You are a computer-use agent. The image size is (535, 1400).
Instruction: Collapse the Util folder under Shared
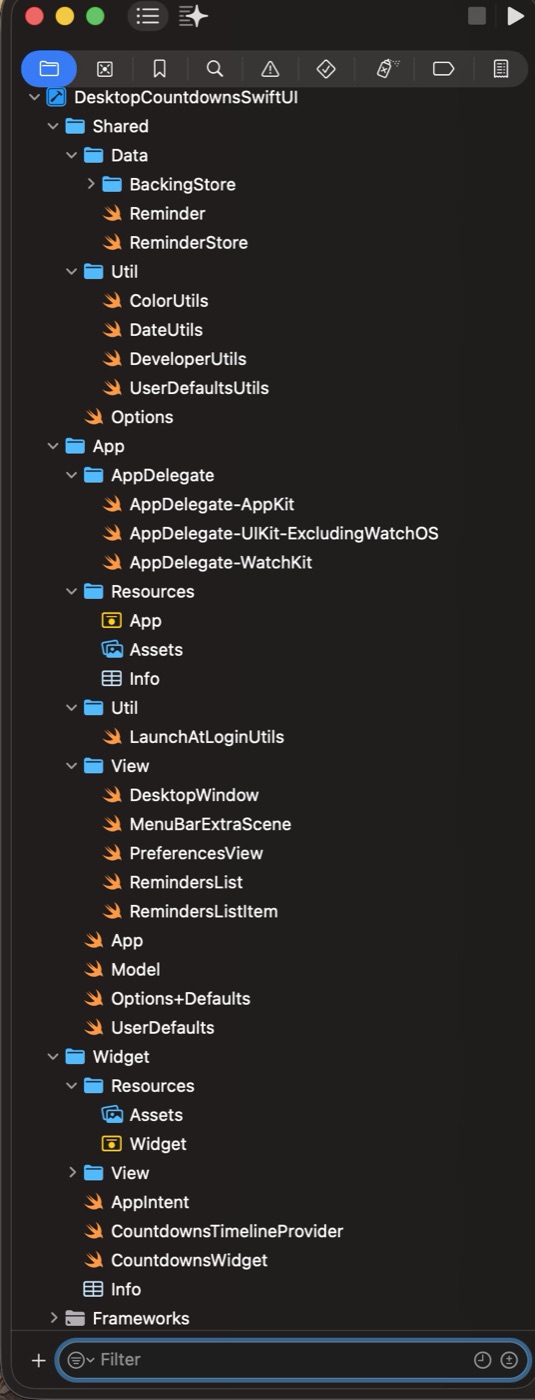(71, 271)
